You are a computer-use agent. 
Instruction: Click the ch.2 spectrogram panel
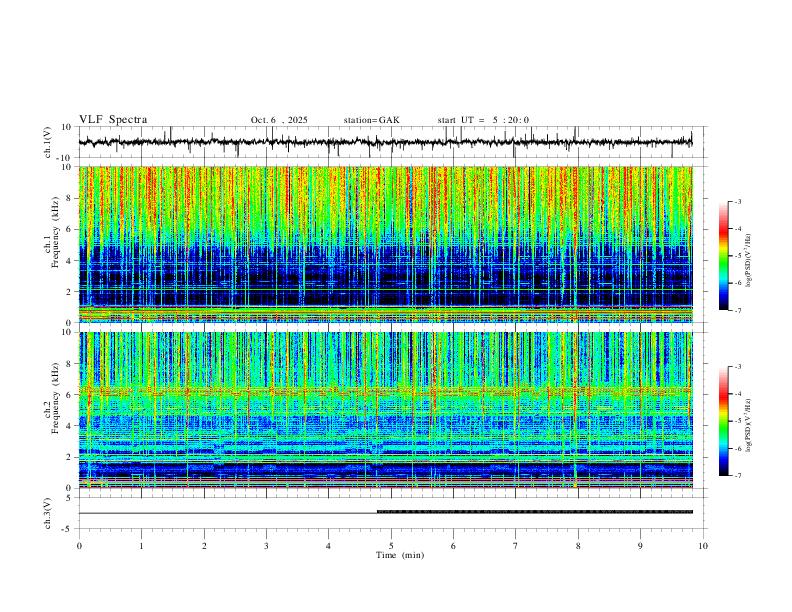pyautogui.click(x=385, y=410)
